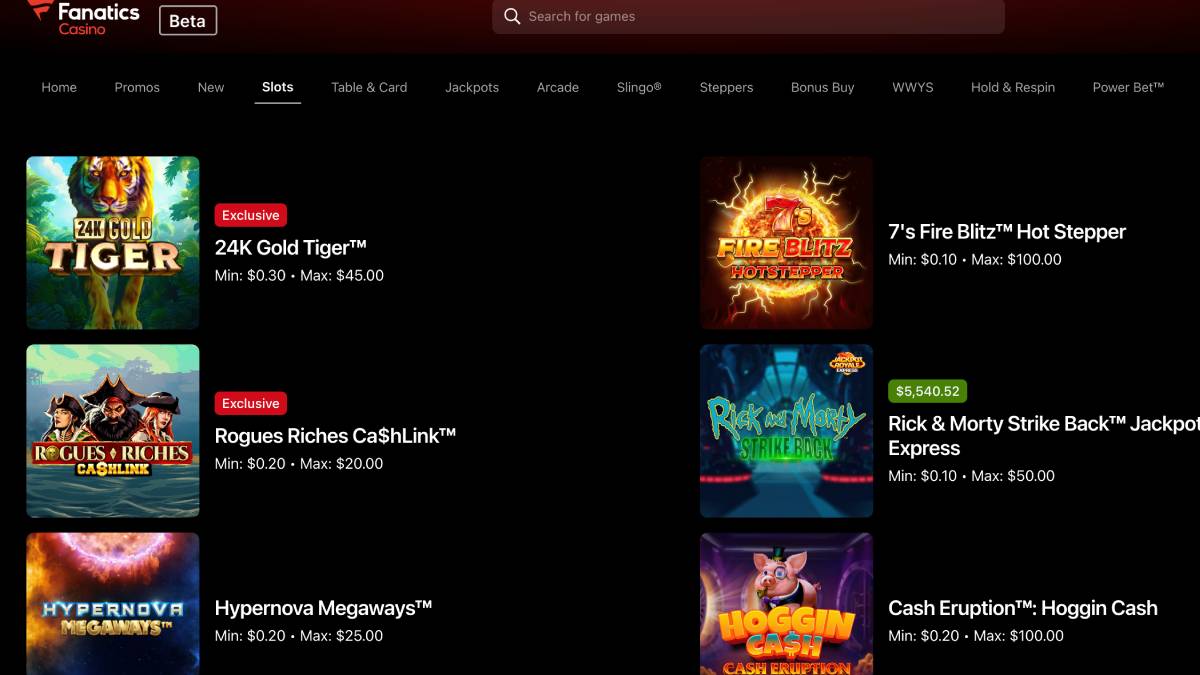
Task: Click 7's Fire Blitz Hot Stepper title
Action: tap(1007, 232)
